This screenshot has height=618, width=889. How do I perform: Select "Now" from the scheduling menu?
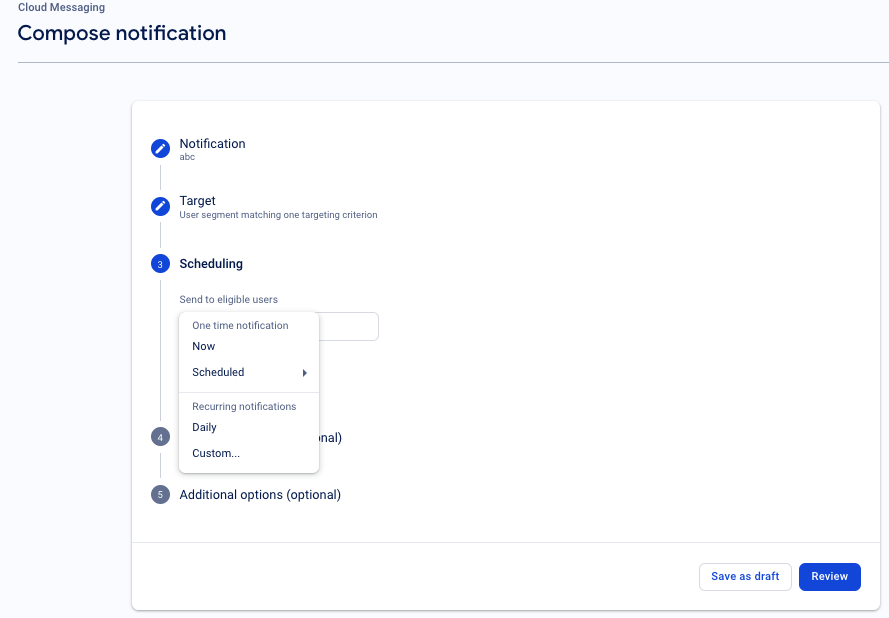(x=204, y=346)
